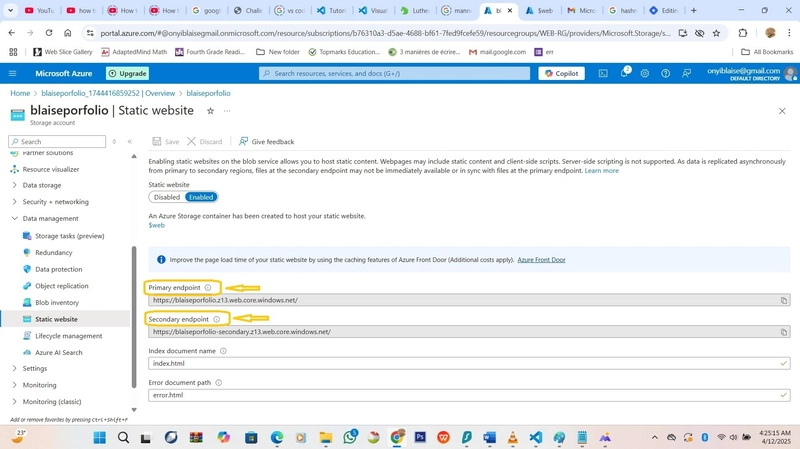This screenshot has width=800, height=449.
Task: Set Static website to Disabled
Action: pos(167,197)
